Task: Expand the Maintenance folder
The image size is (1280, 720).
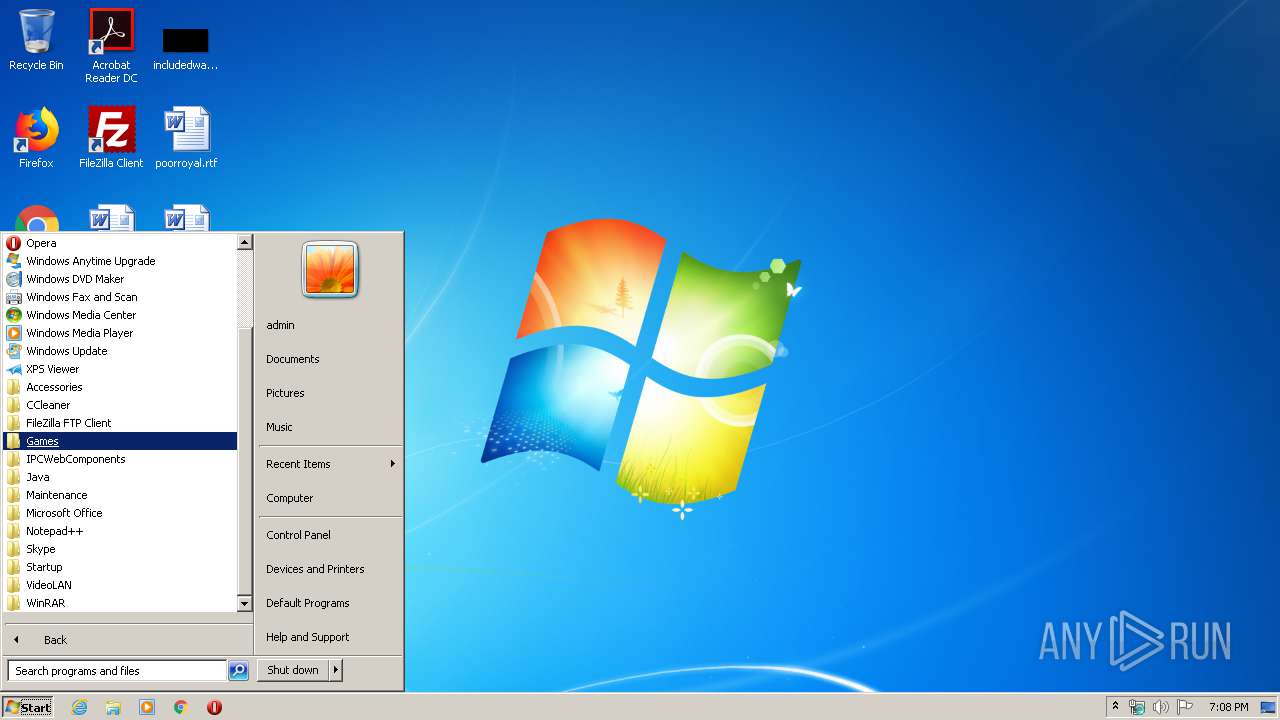Action: pos(120,495)
